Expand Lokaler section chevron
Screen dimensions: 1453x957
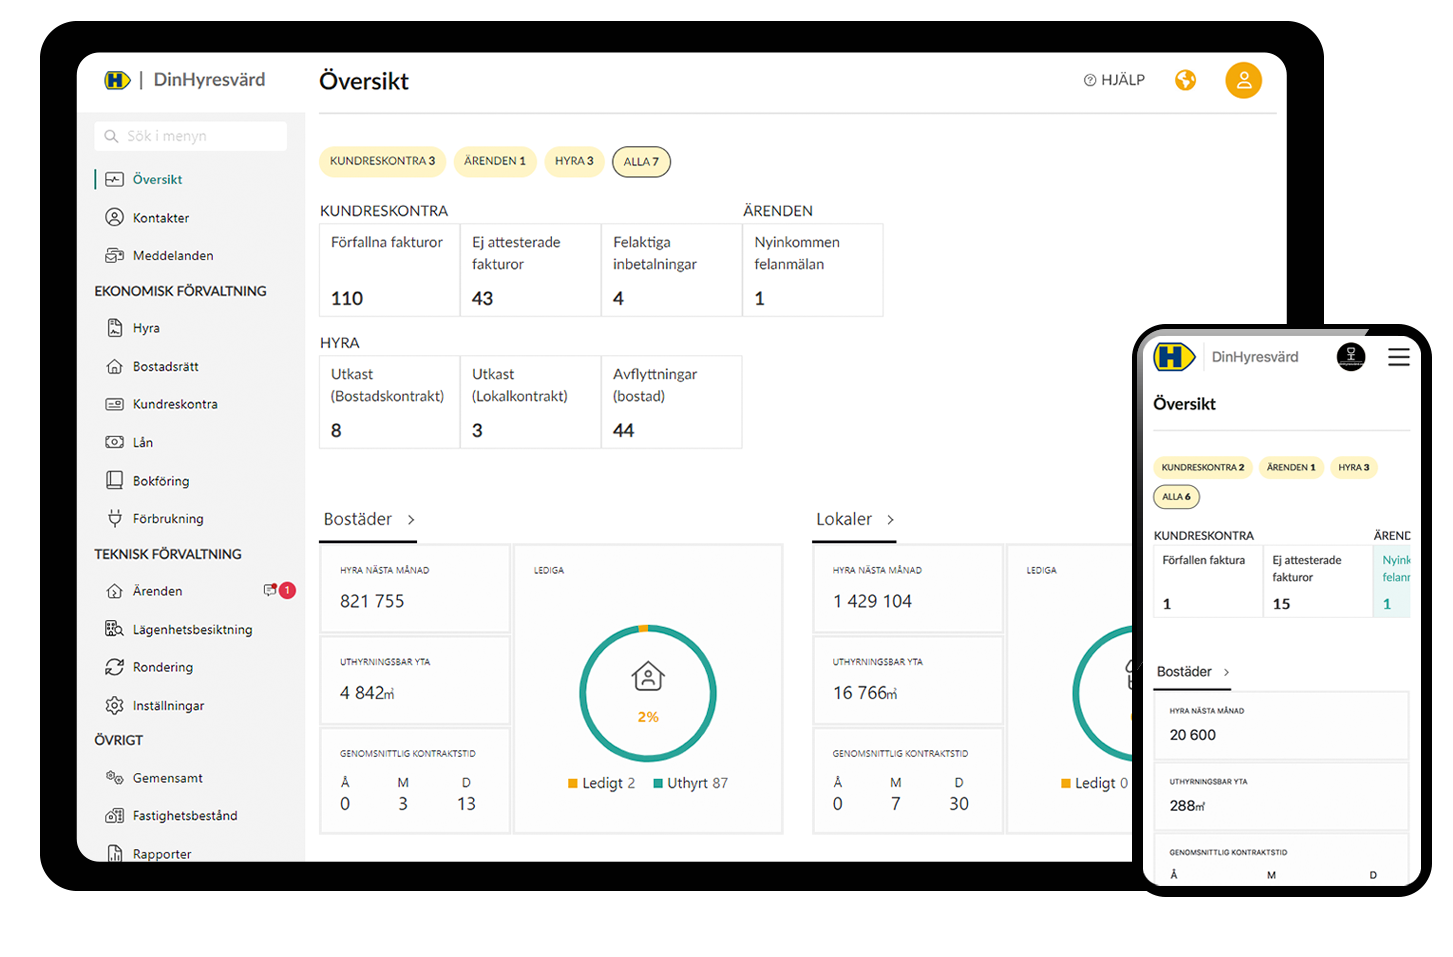tap(890, 520)
